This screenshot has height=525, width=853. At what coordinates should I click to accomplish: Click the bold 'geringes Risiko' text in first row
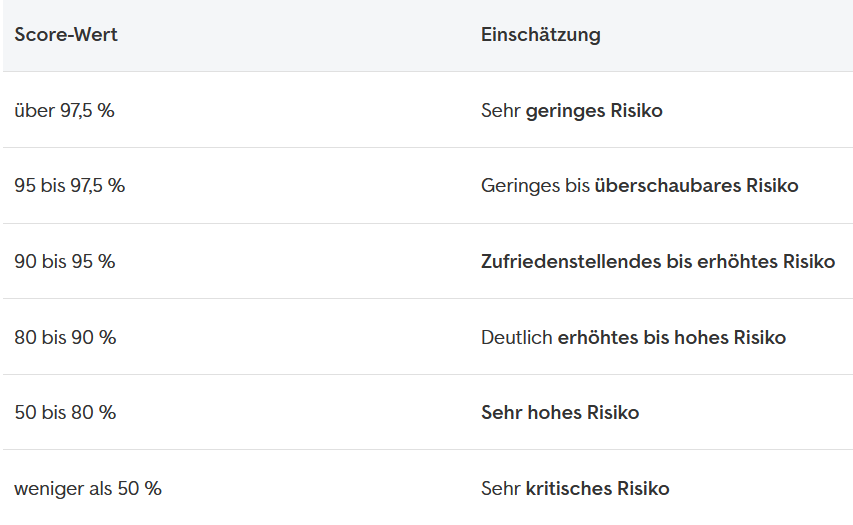[594, 111]
